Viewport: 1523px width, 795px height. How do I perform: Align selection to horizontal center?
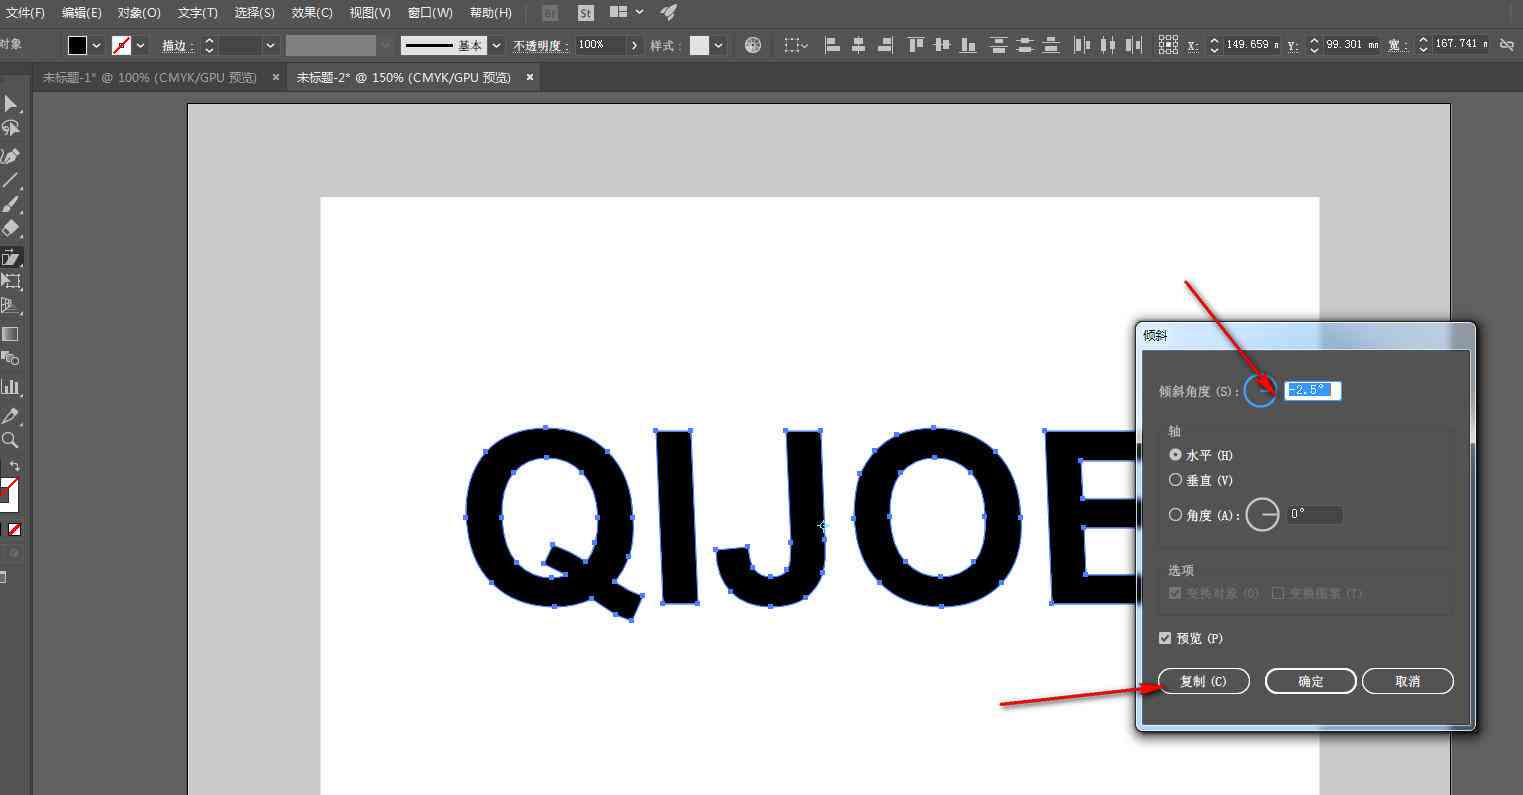pos(858,45)
